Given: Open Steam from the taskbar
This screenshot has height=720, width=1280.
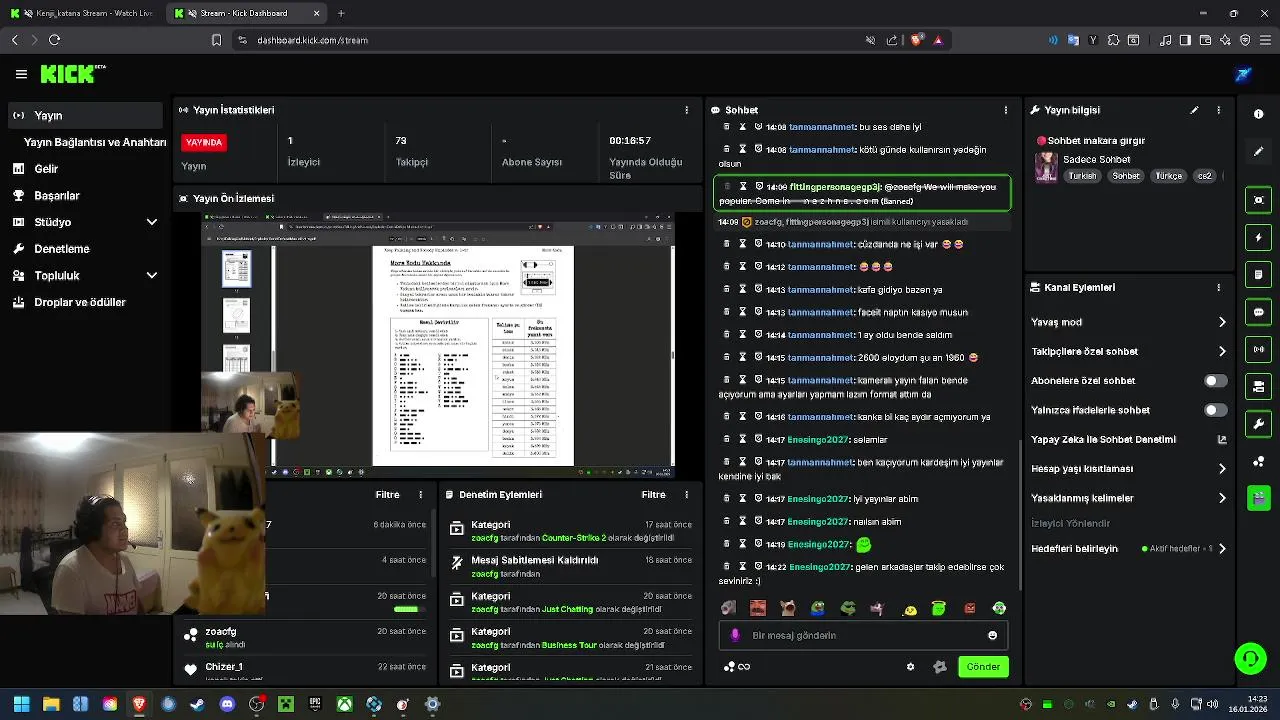Looking at the screenshot, I should tap(198, 704).
